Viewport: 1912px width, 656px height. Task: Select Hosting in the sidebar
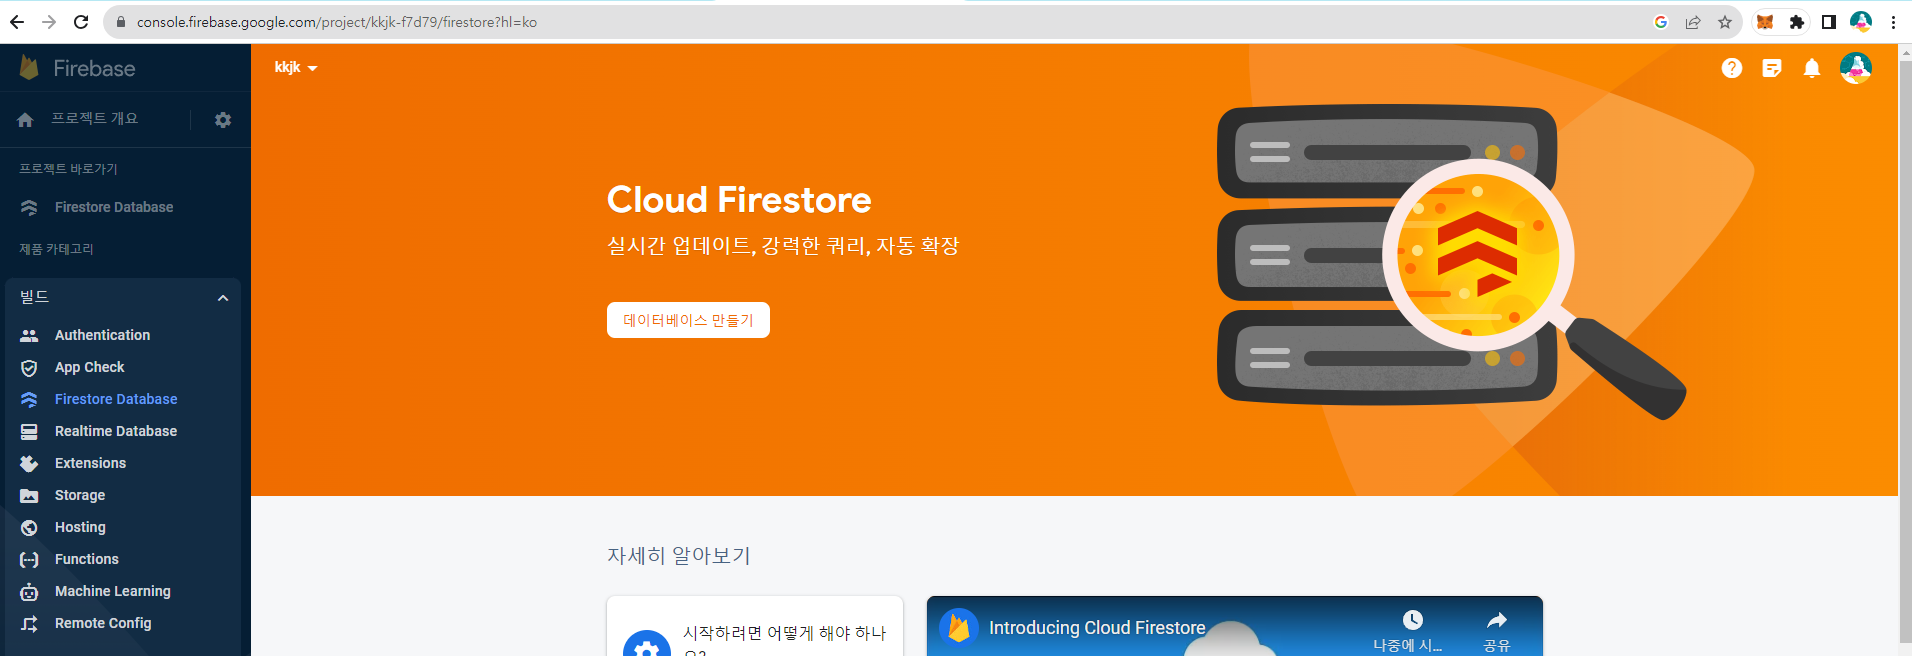[80, 527]
